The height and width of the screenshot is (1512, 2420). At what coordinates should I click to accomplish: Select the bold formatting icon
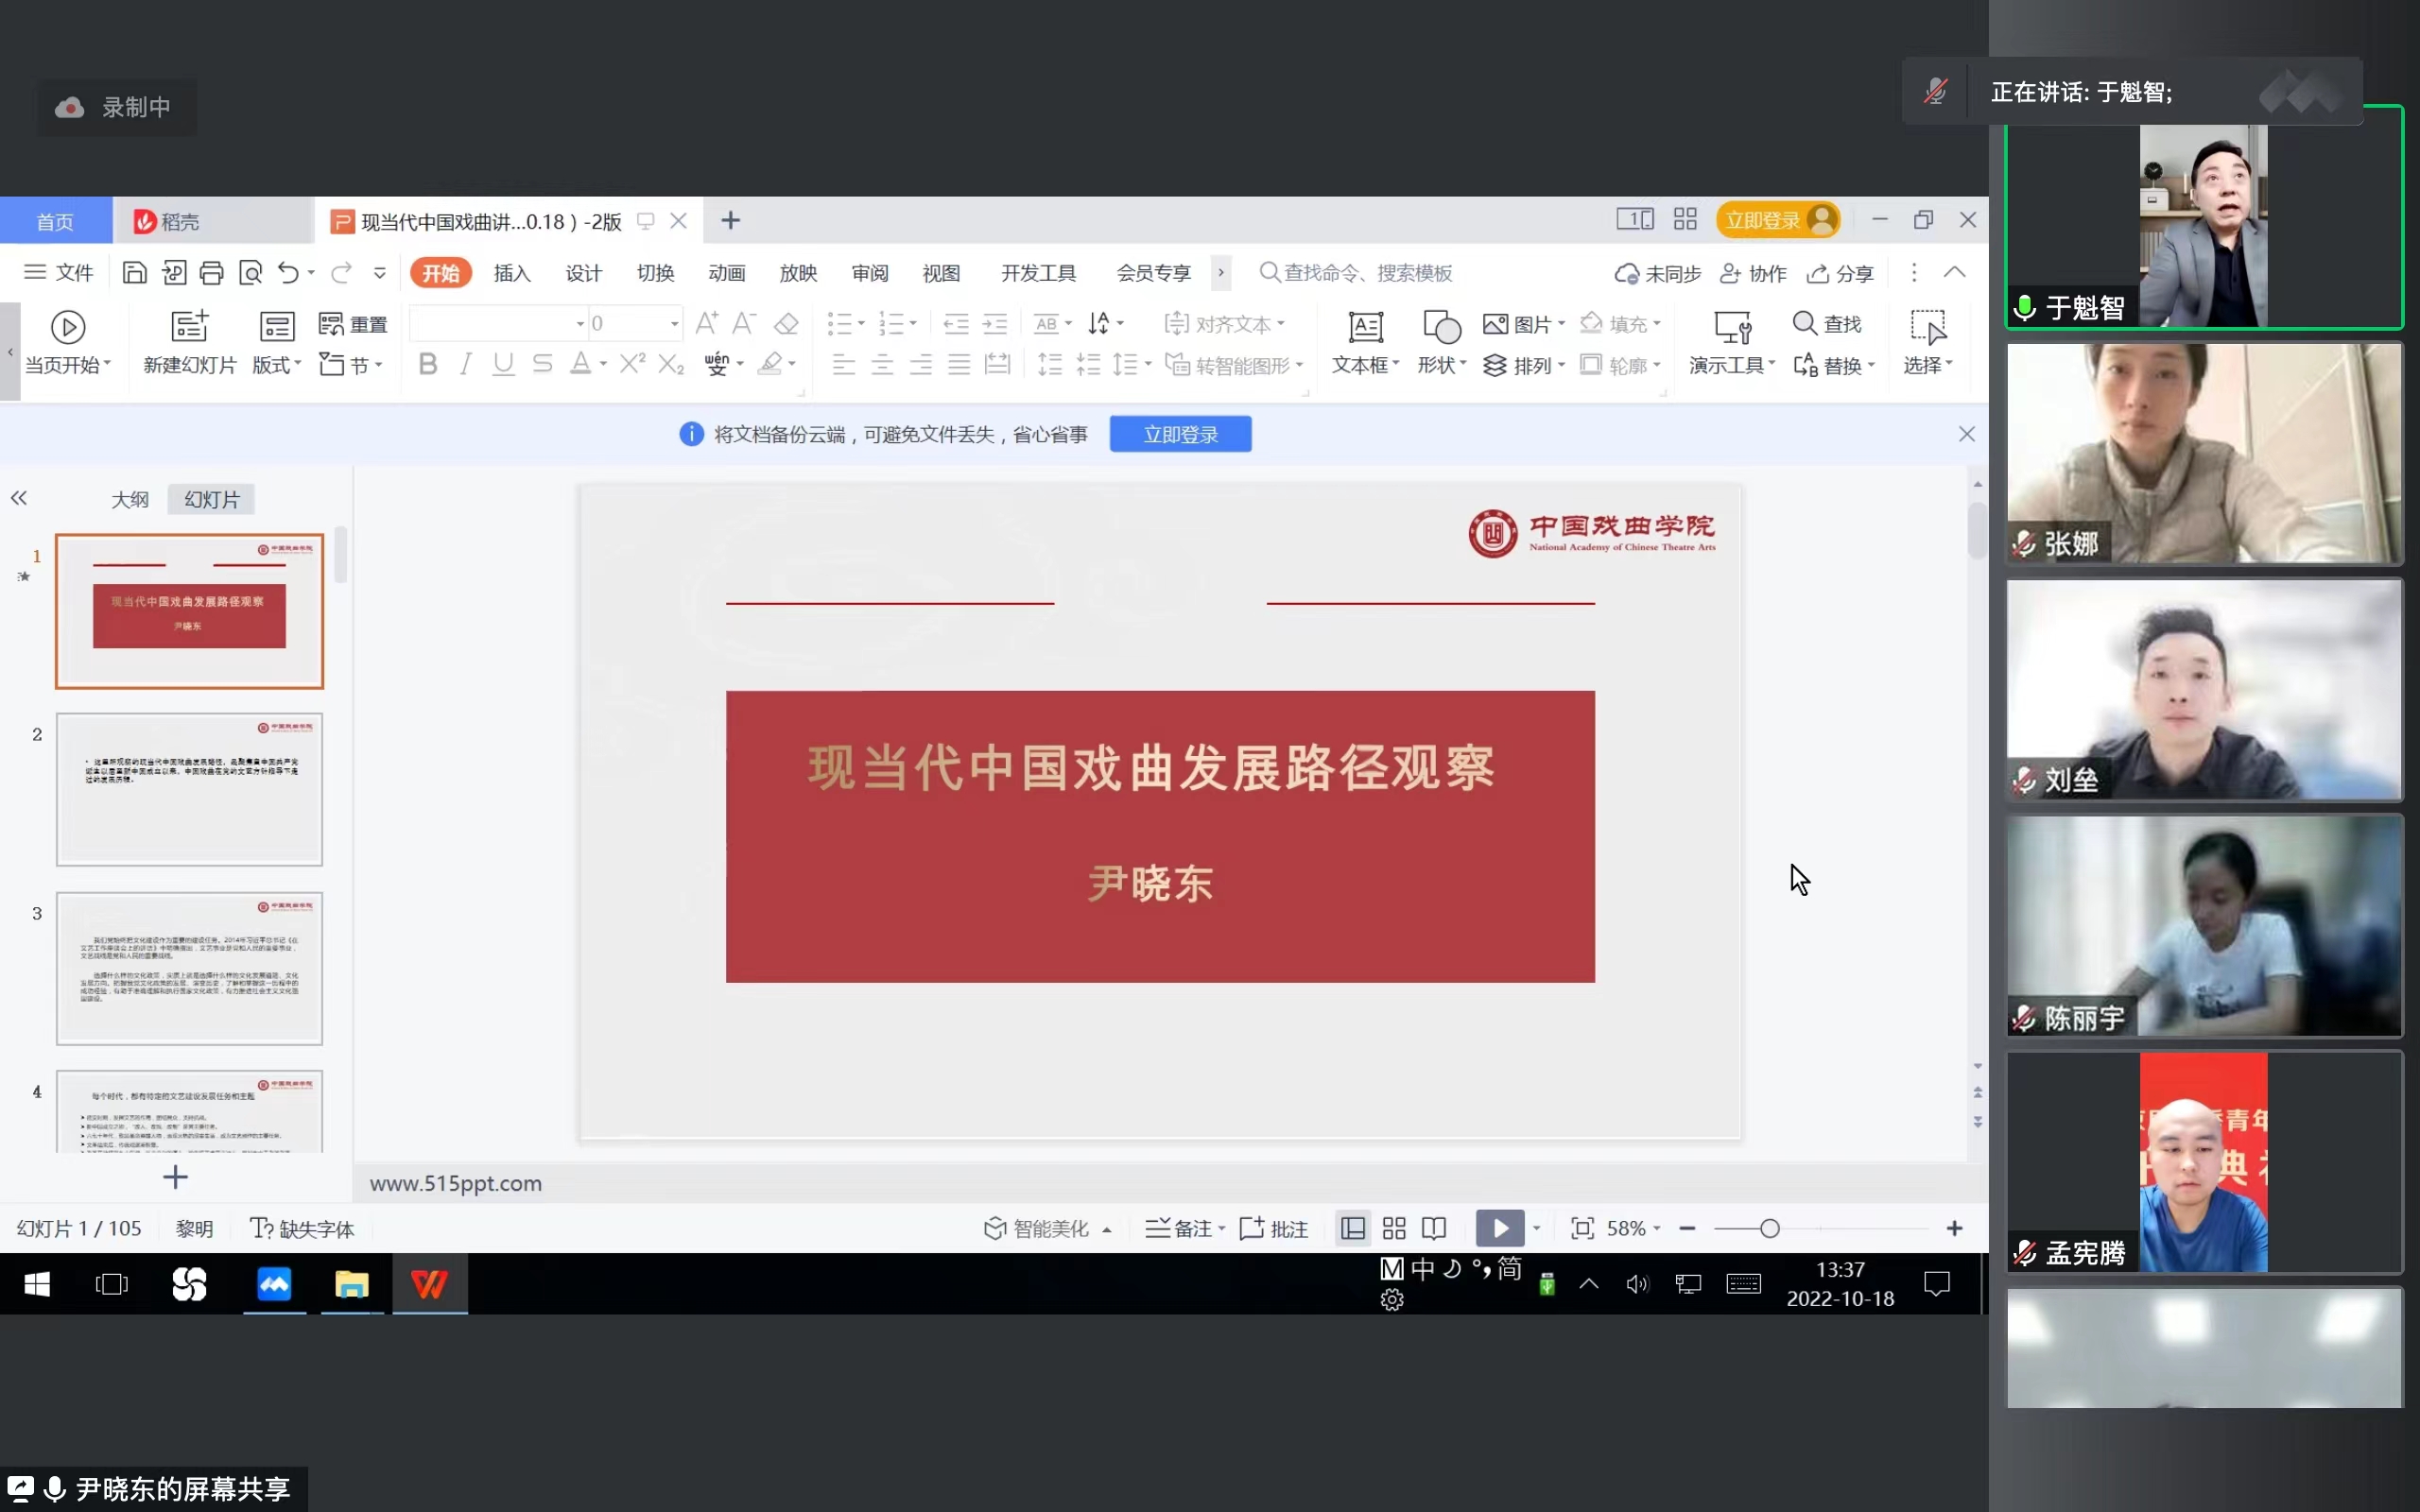tap(428, 363)
